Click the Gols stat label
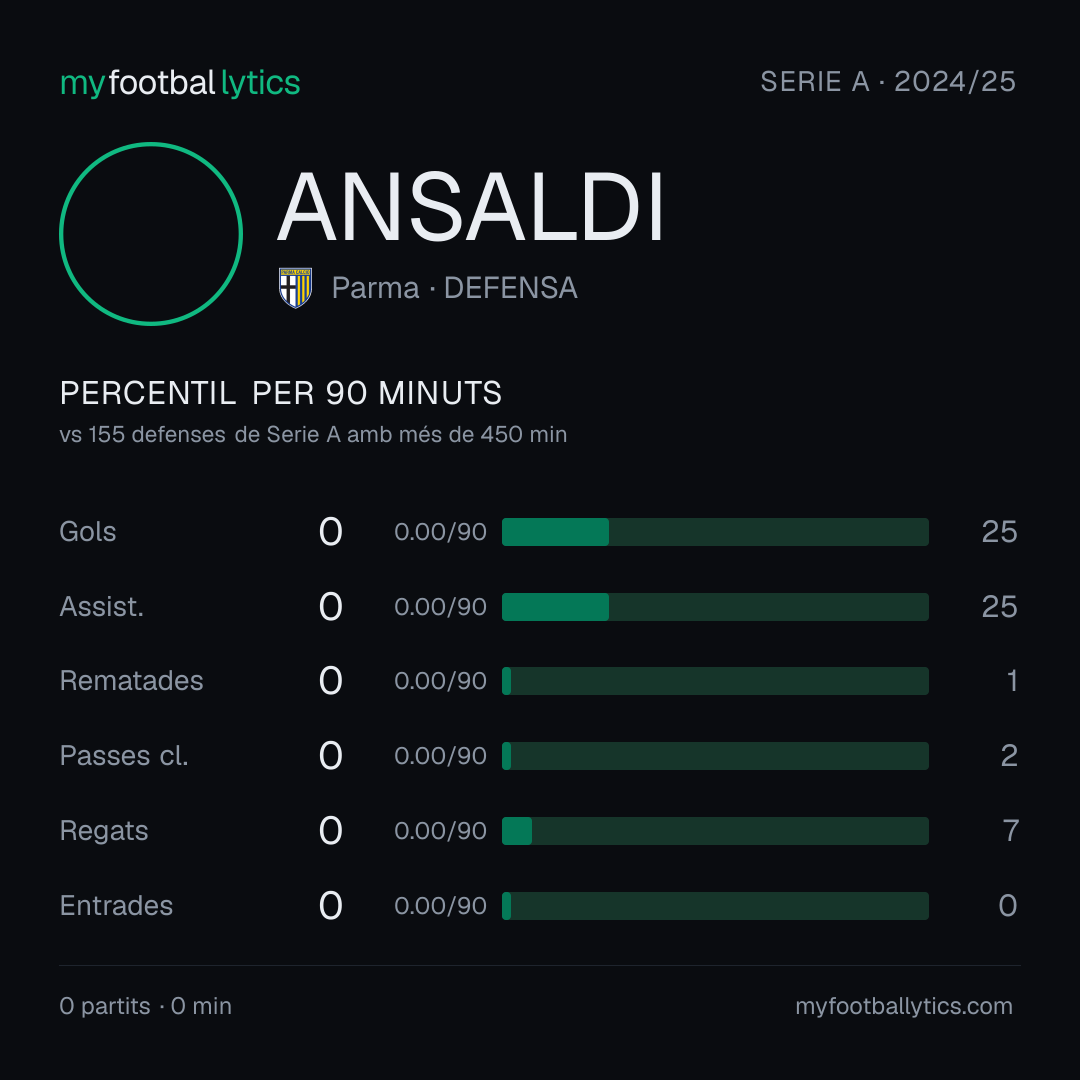The height and width of the screenshot is (1080, 1080). (x=87, y=532)
